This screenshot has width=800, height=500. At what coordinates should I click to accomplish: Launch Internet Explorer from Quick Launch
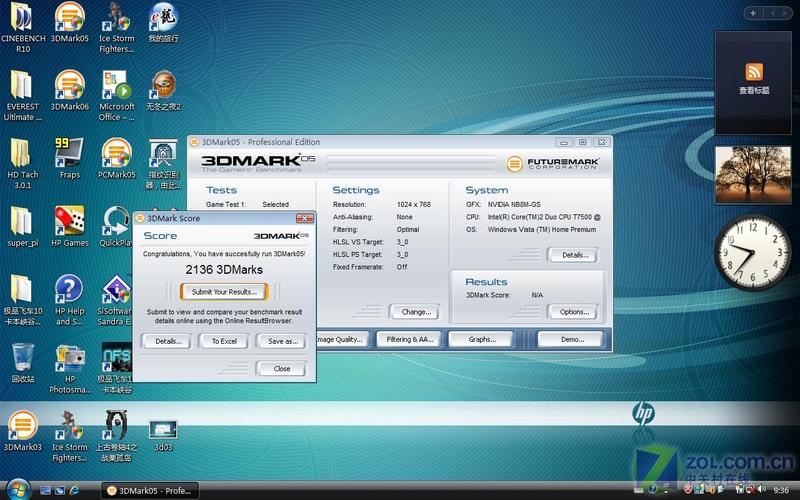click(74, 490)
